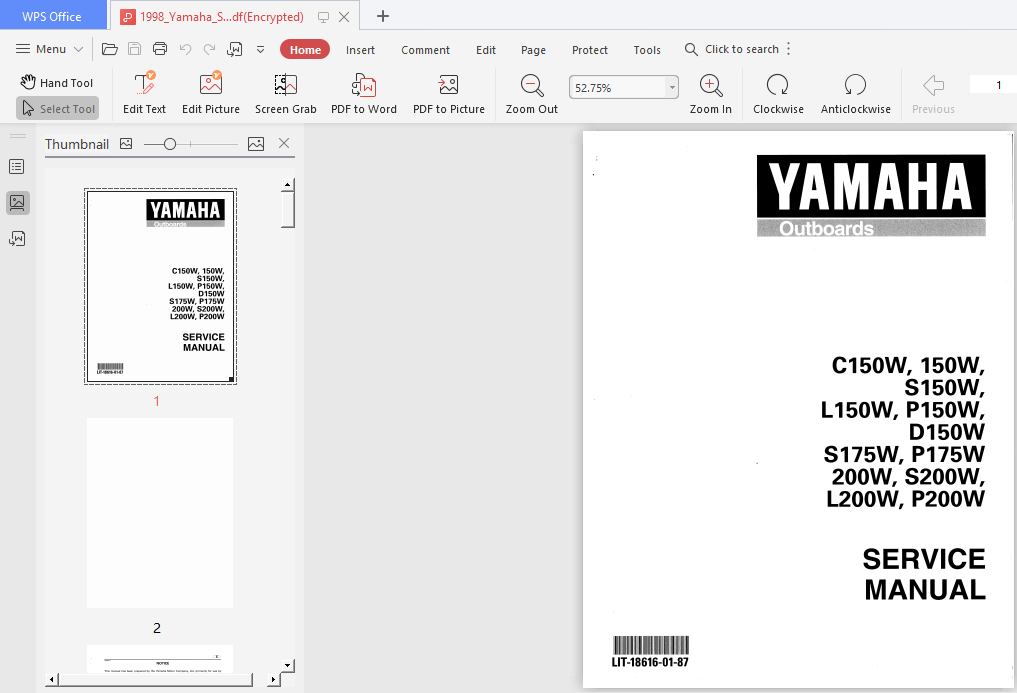Start a Screen Grab
1017x693 pixels.
pos(285,93)
